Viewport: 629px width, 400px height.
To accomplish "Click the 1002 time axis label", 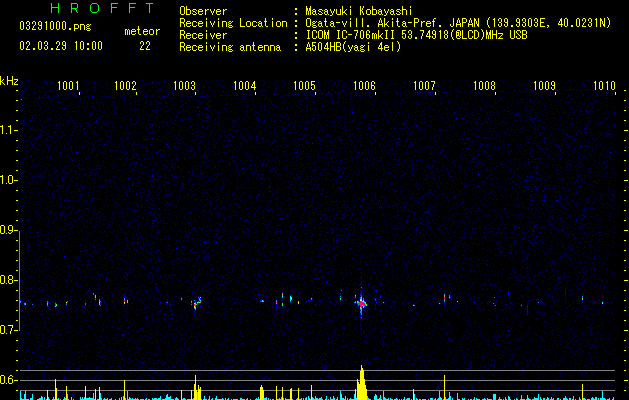I will point(126,85).
